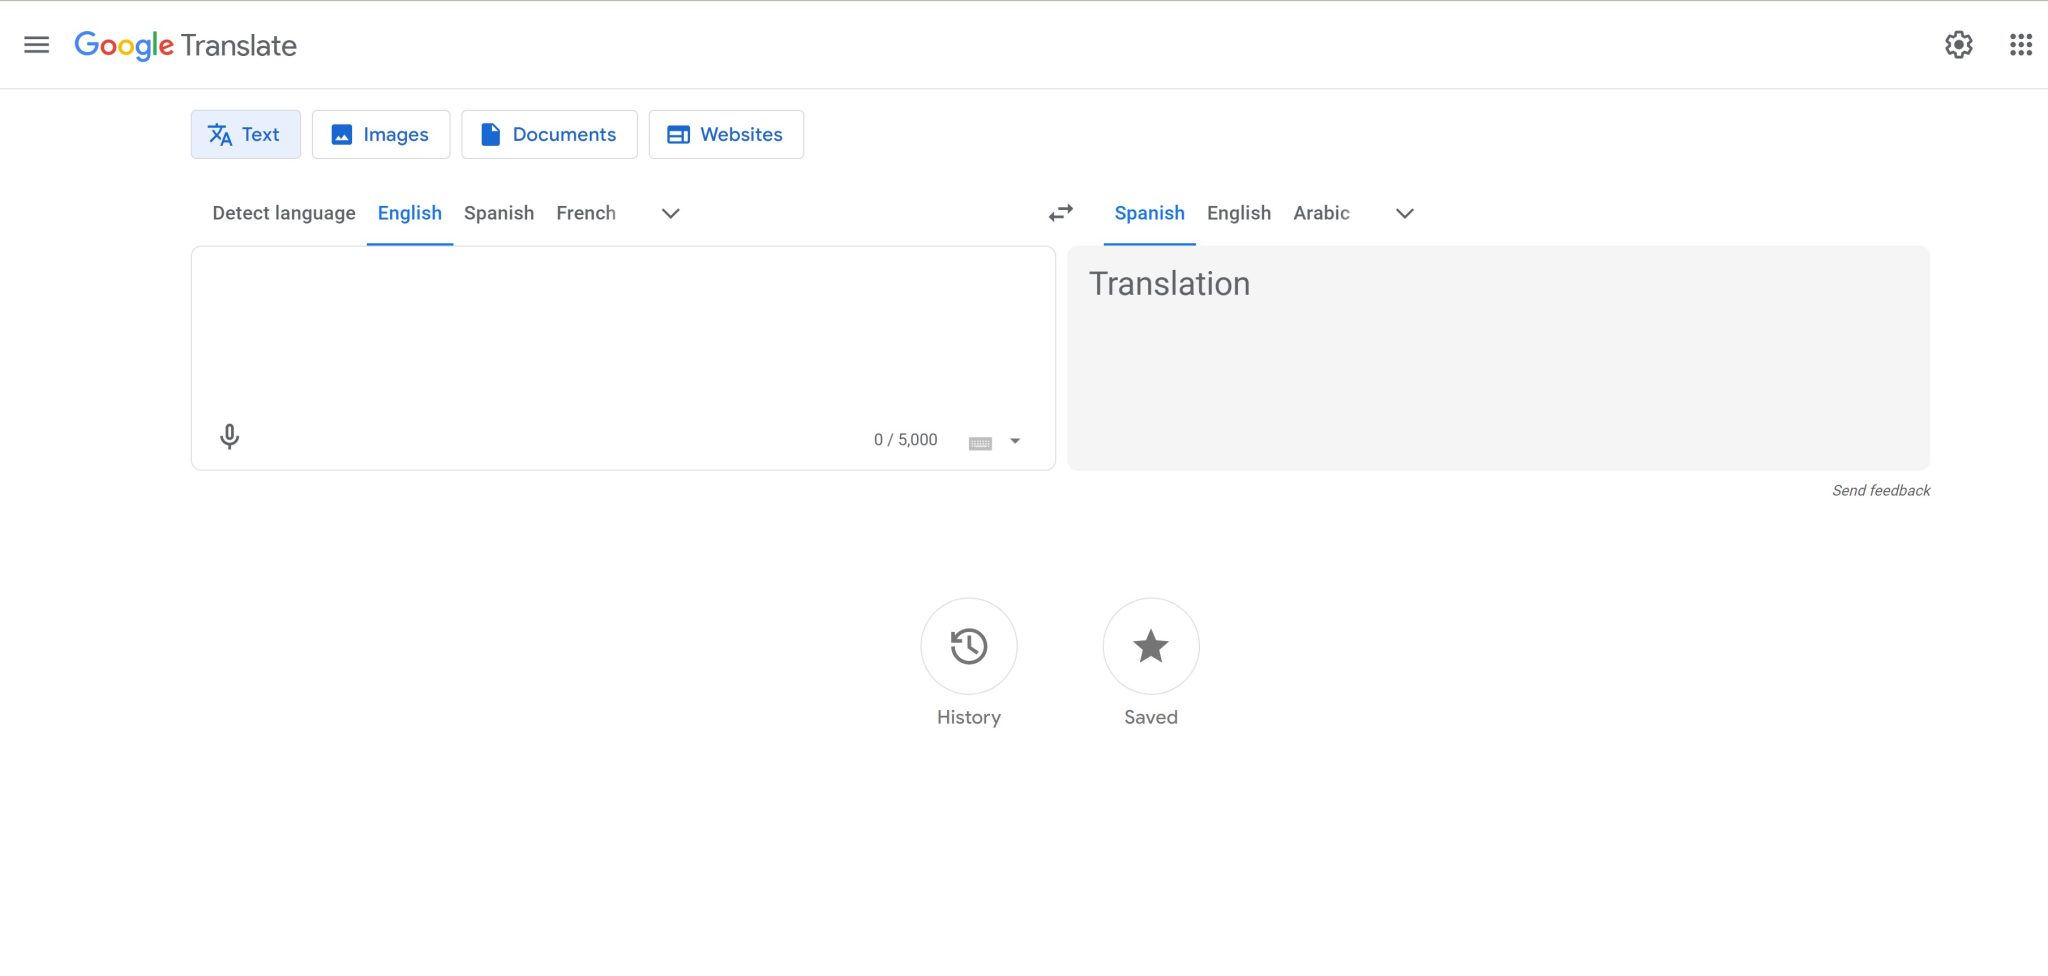Swap the source and target languages
The width and height of the screenshot is (2048, 976).
pos(1060,213)
